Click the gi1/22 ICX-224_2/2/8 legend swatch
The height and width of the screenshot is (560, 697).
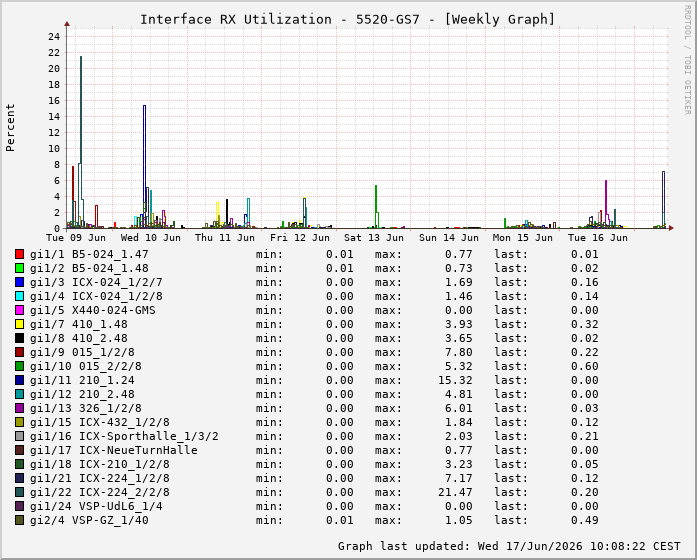click(19, 492)
